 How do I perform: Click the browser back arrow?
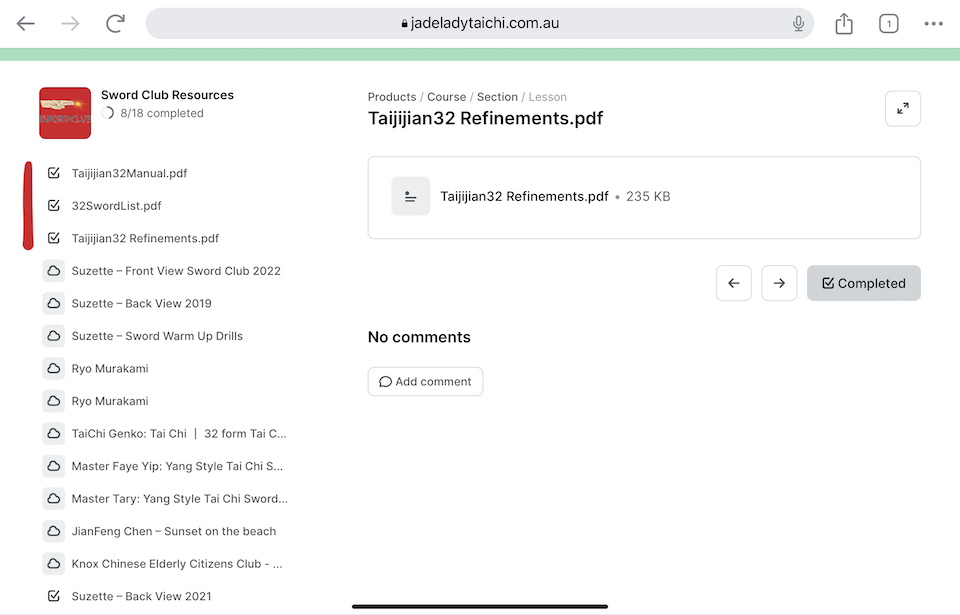pos(26,24)
